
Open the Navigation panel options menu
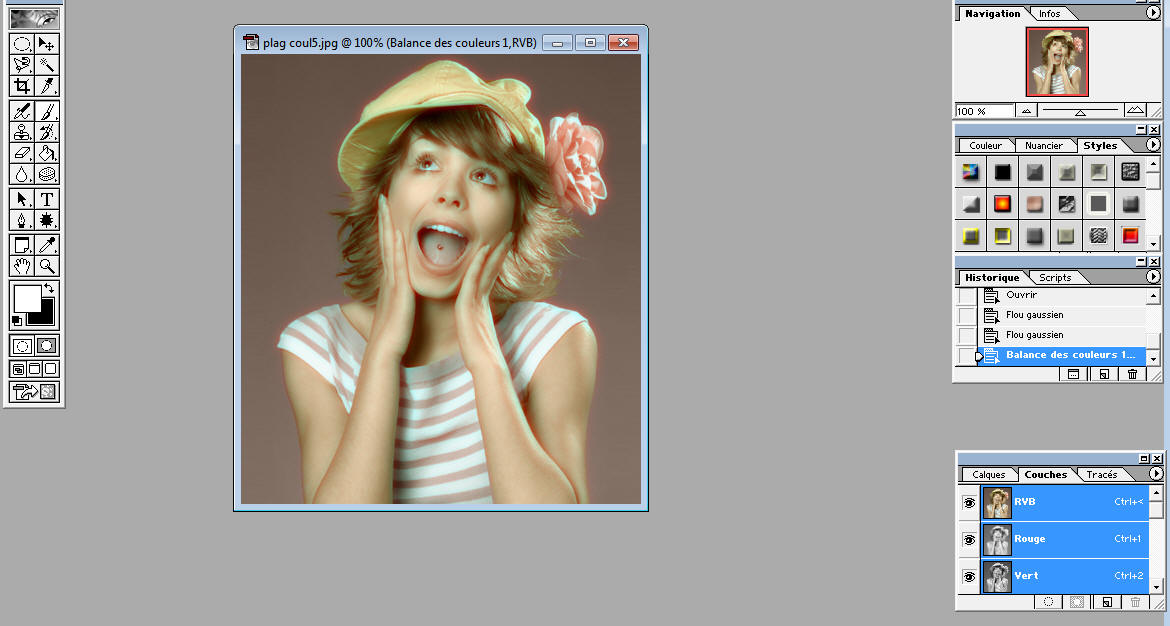(1153, 13)
